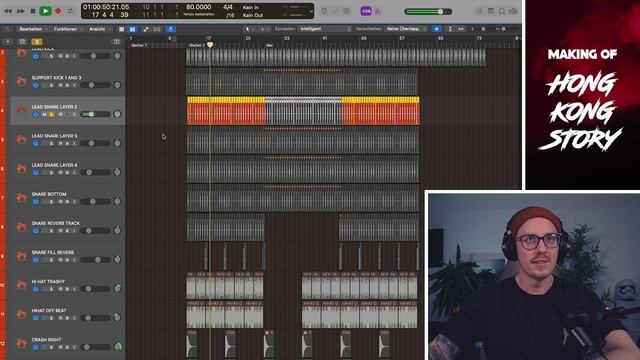Click the yellow heart marker on the ruler
Image resolution: width=640 pixels, height=360 pixels.
210,45
